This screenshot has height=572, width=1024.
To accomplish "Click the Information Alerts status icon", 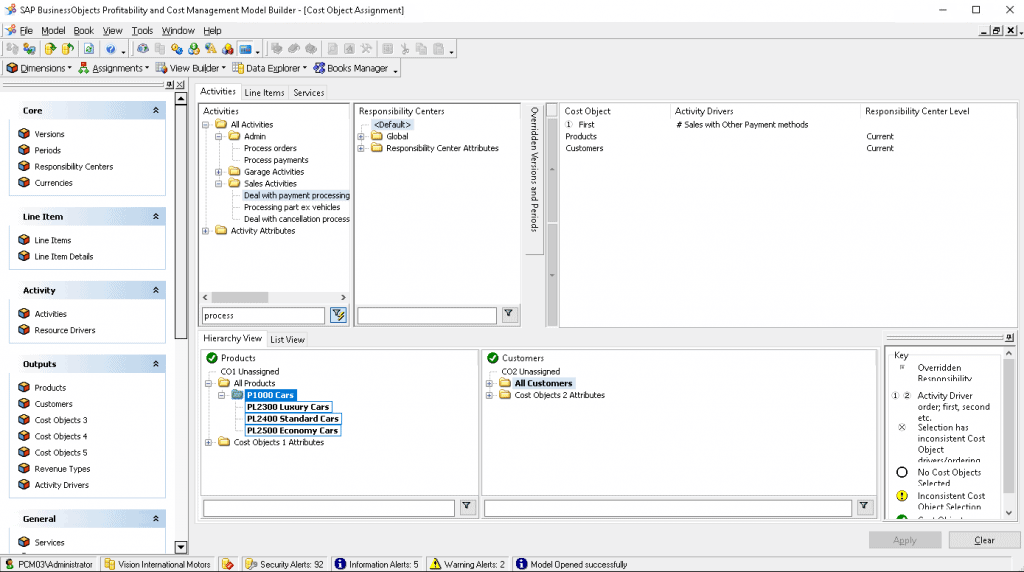I will coord(340,564).
